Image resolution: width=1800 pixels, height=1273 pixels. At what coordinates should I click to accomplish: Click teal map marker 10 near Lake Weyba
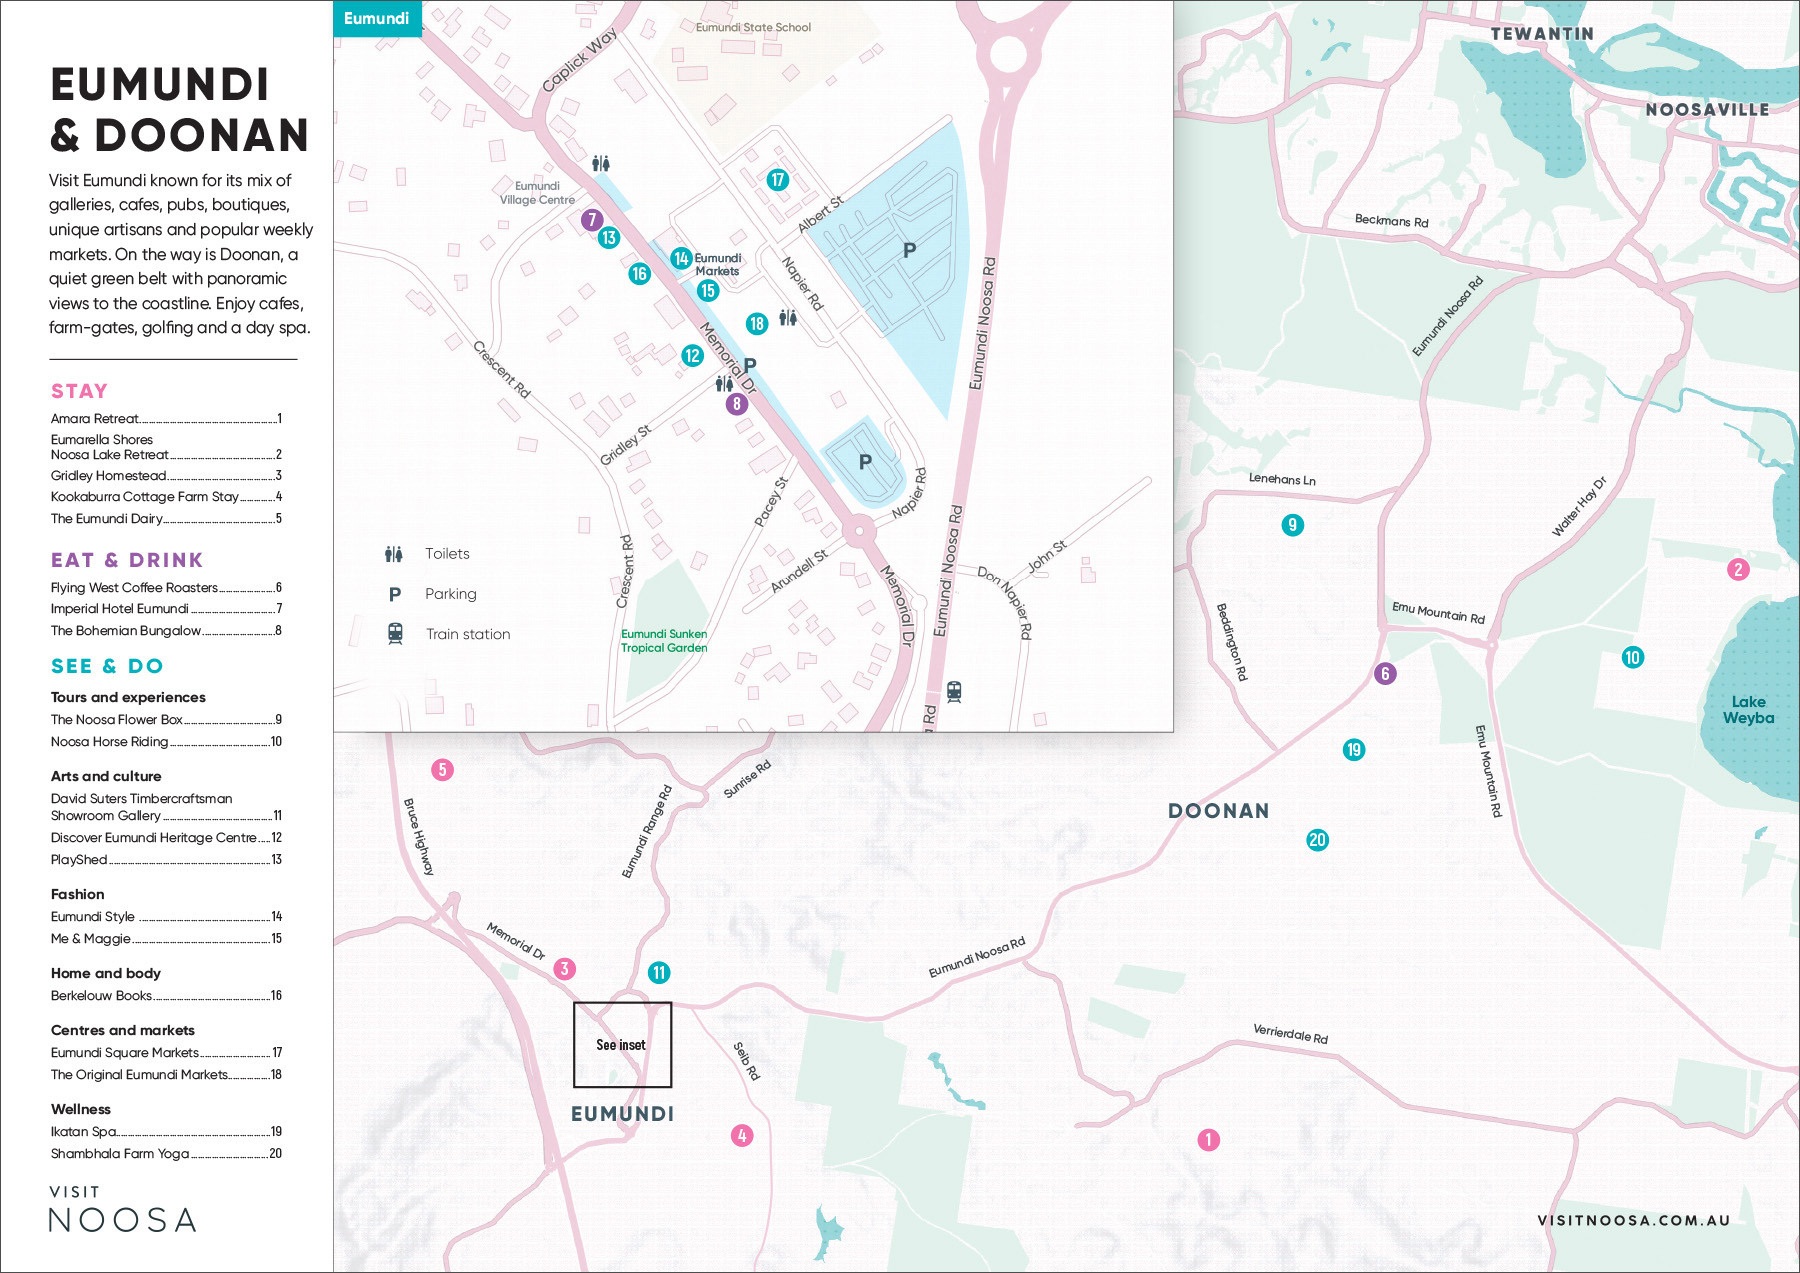pos(1633,658)
